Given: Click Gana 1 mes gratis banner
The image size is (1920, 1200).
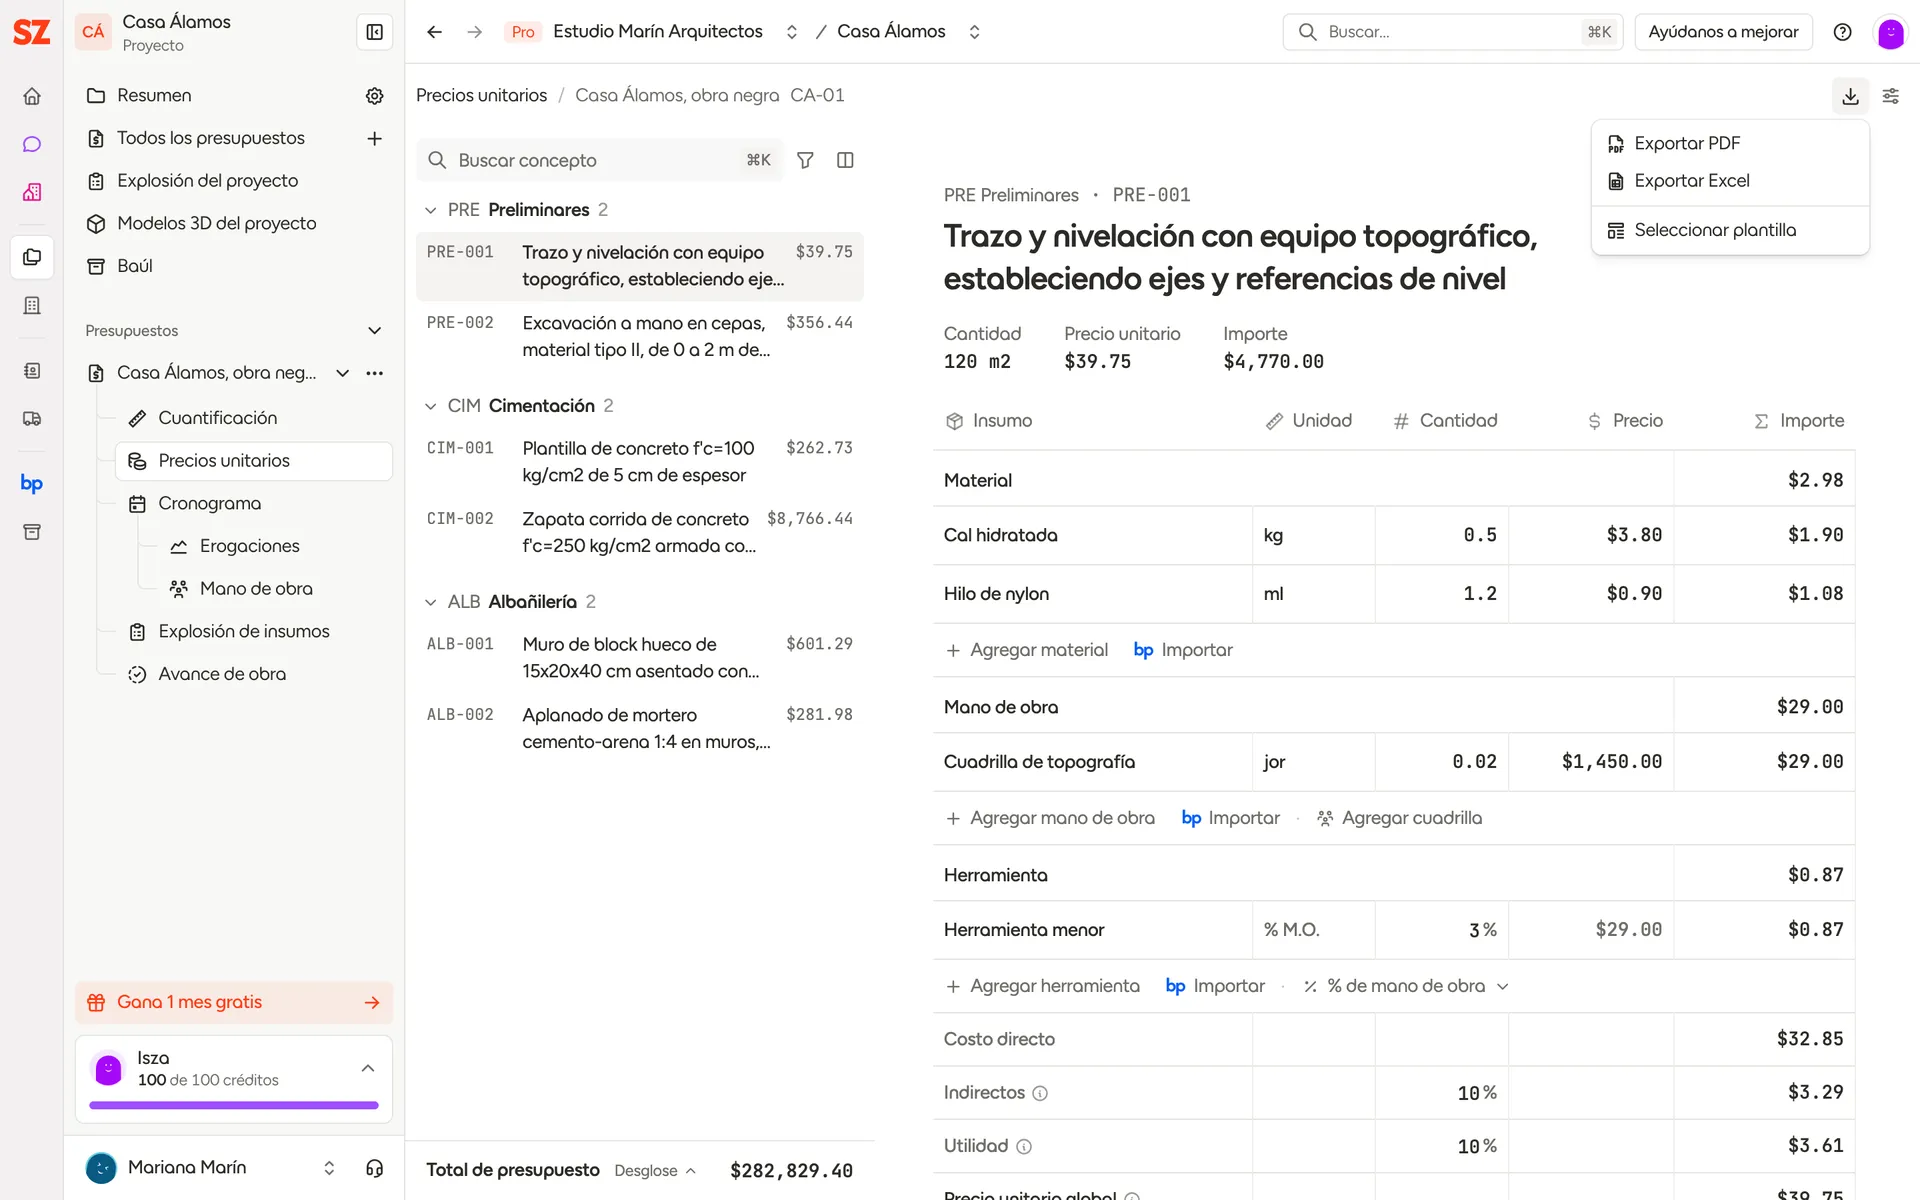Looking at the screenshot, I should 234,1002.
